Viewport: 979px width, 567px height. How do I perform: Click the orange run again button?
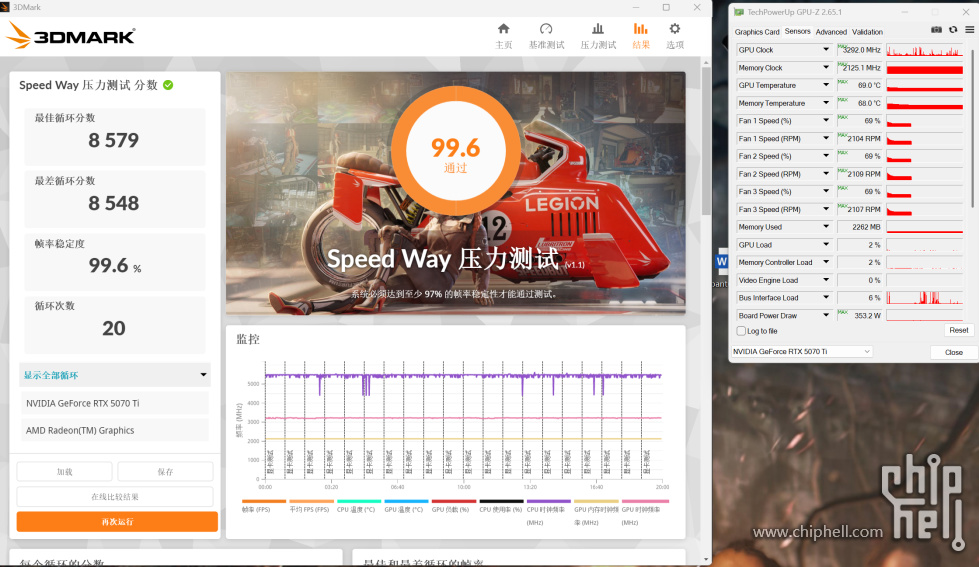[117, 521]
